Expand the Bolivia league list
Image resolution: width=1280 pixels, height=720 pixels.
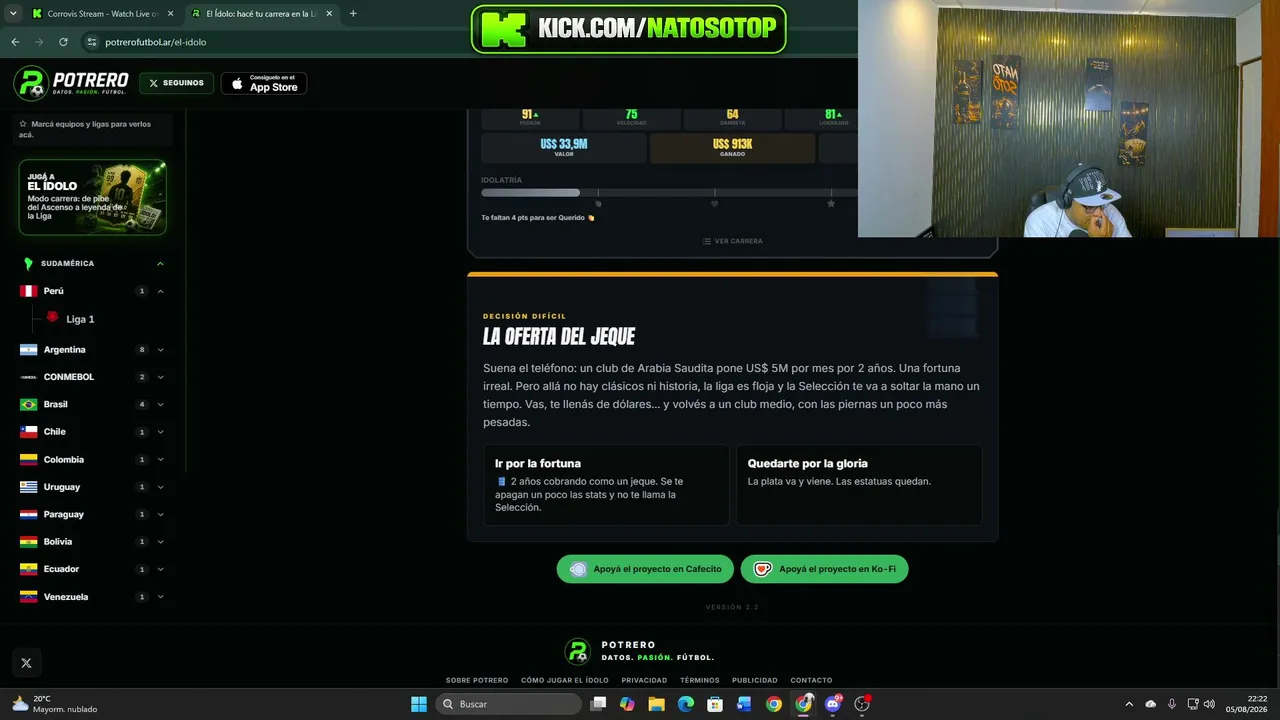click(x=160, y=541)
